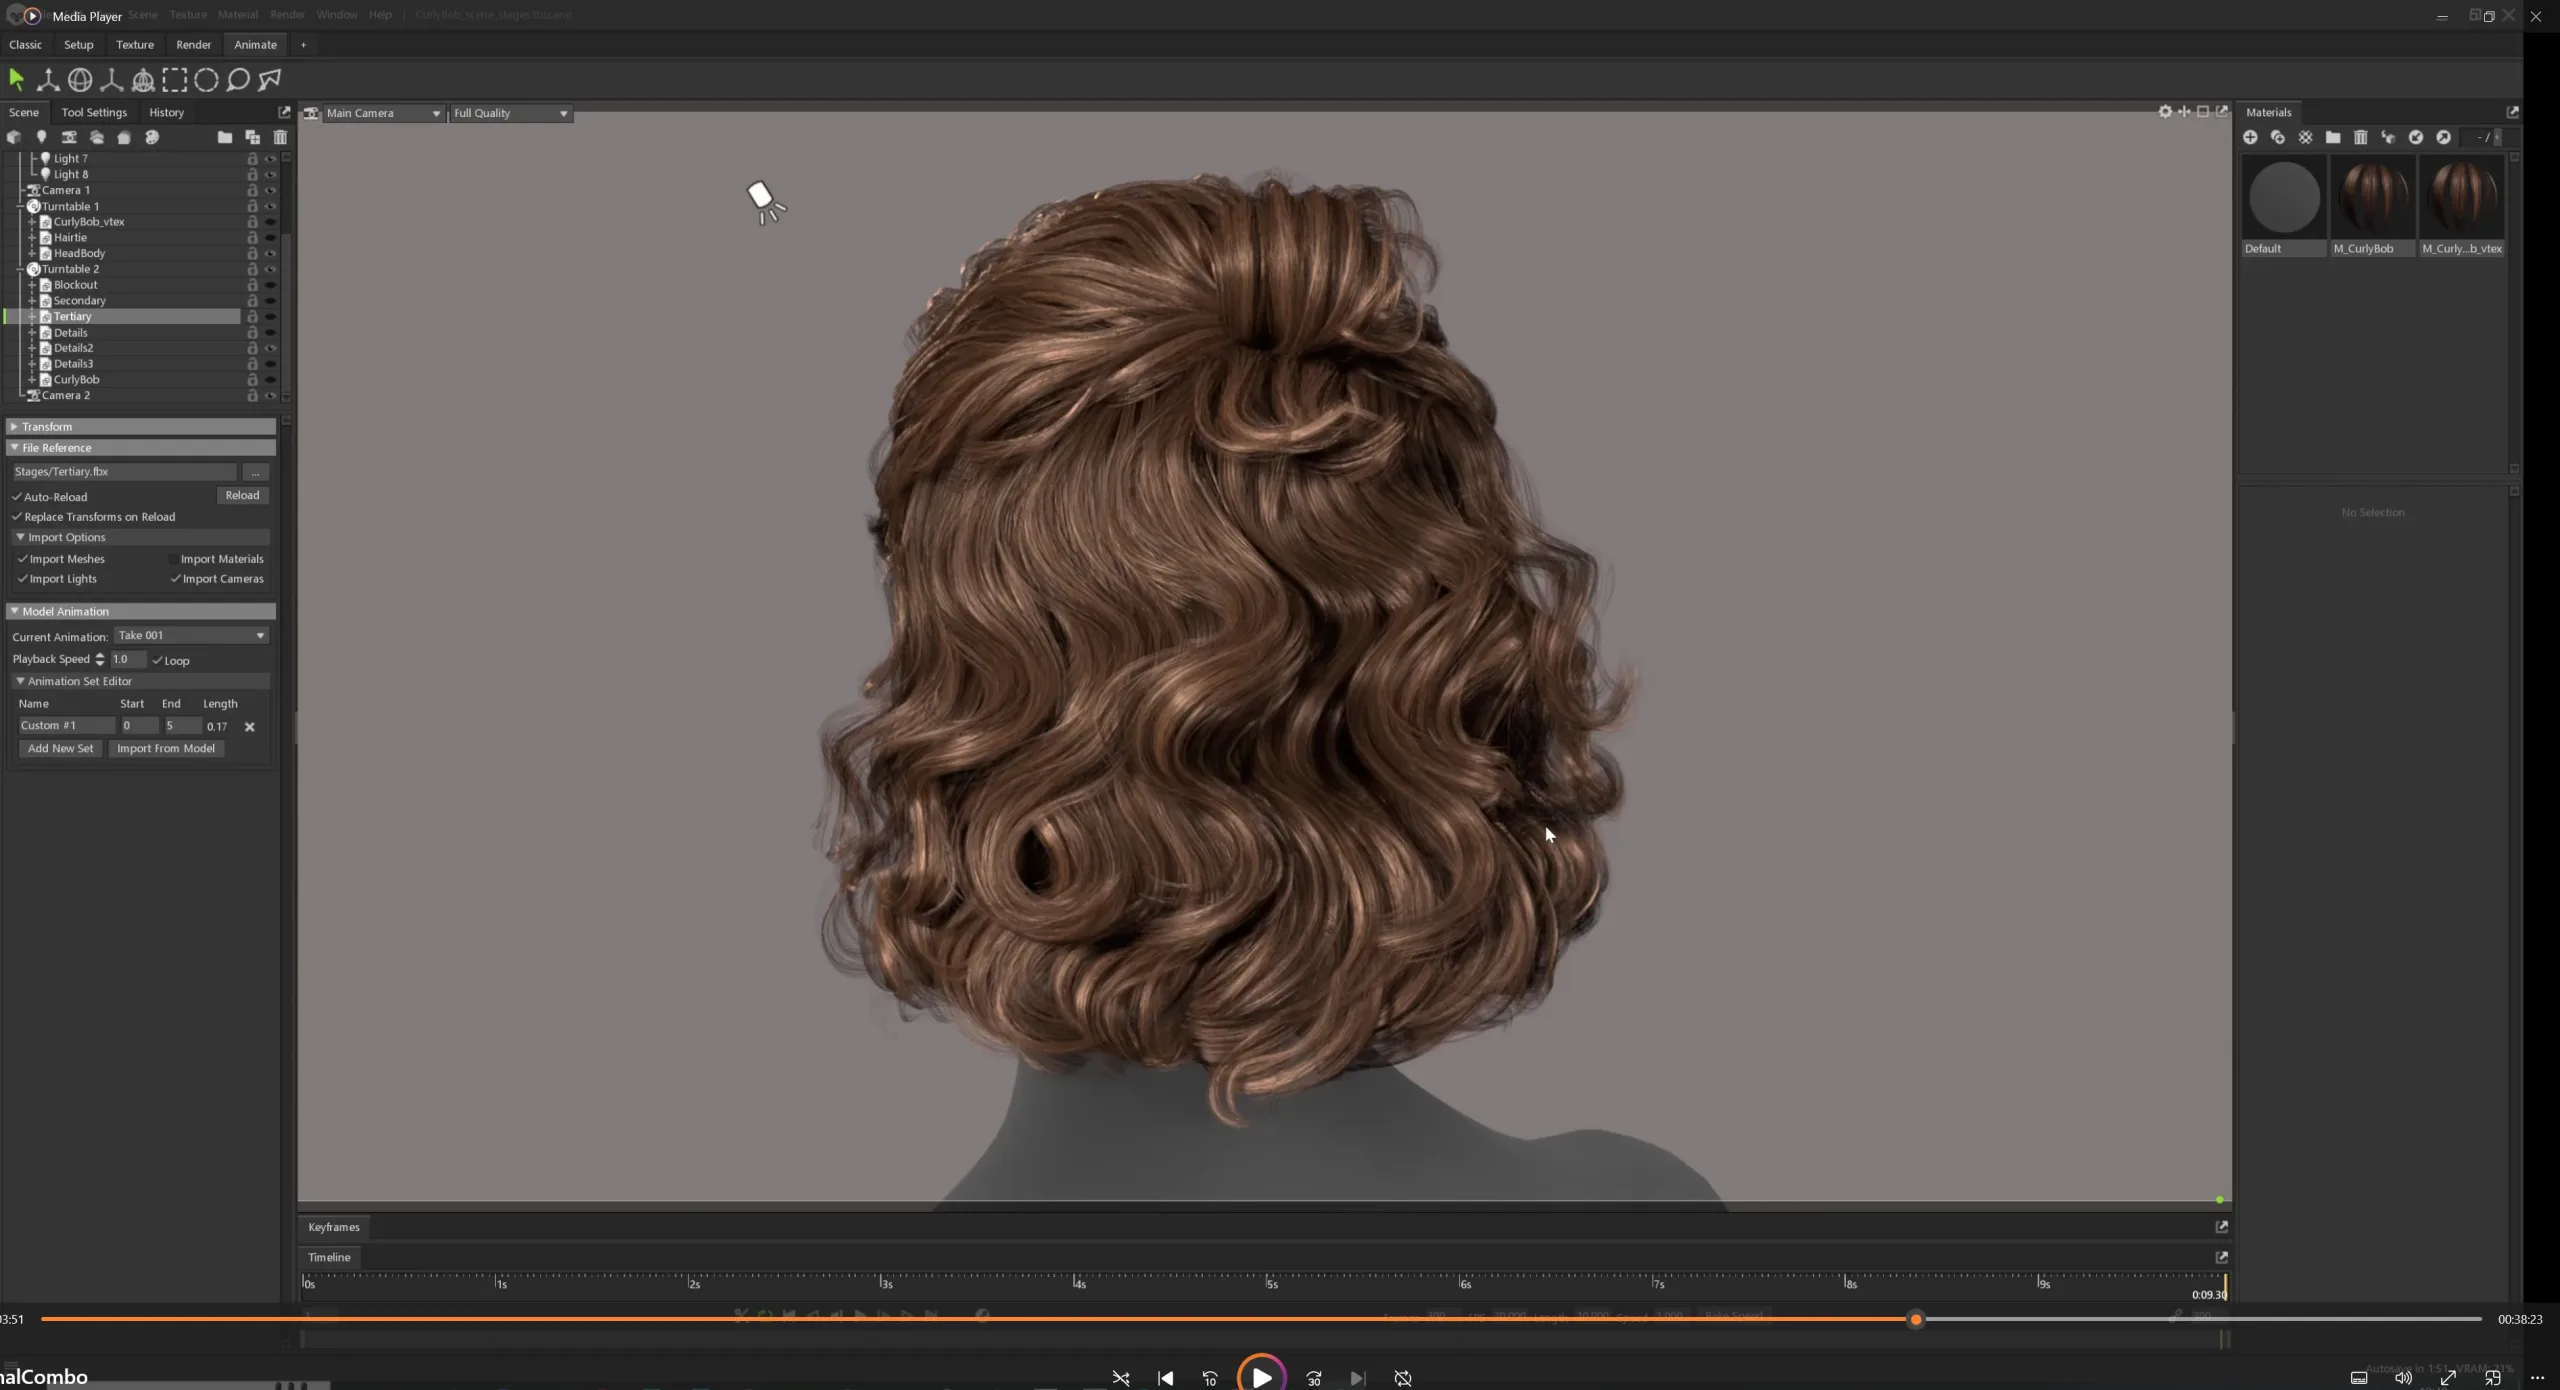Click the main Play button
Image resolution: width=2560 pixels, height=1390 pixels.
click(1260, 1377)
